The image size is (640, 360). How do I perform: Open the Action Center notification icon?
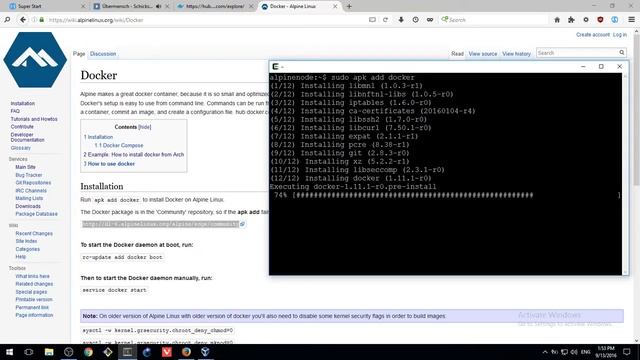pos(627,352)
